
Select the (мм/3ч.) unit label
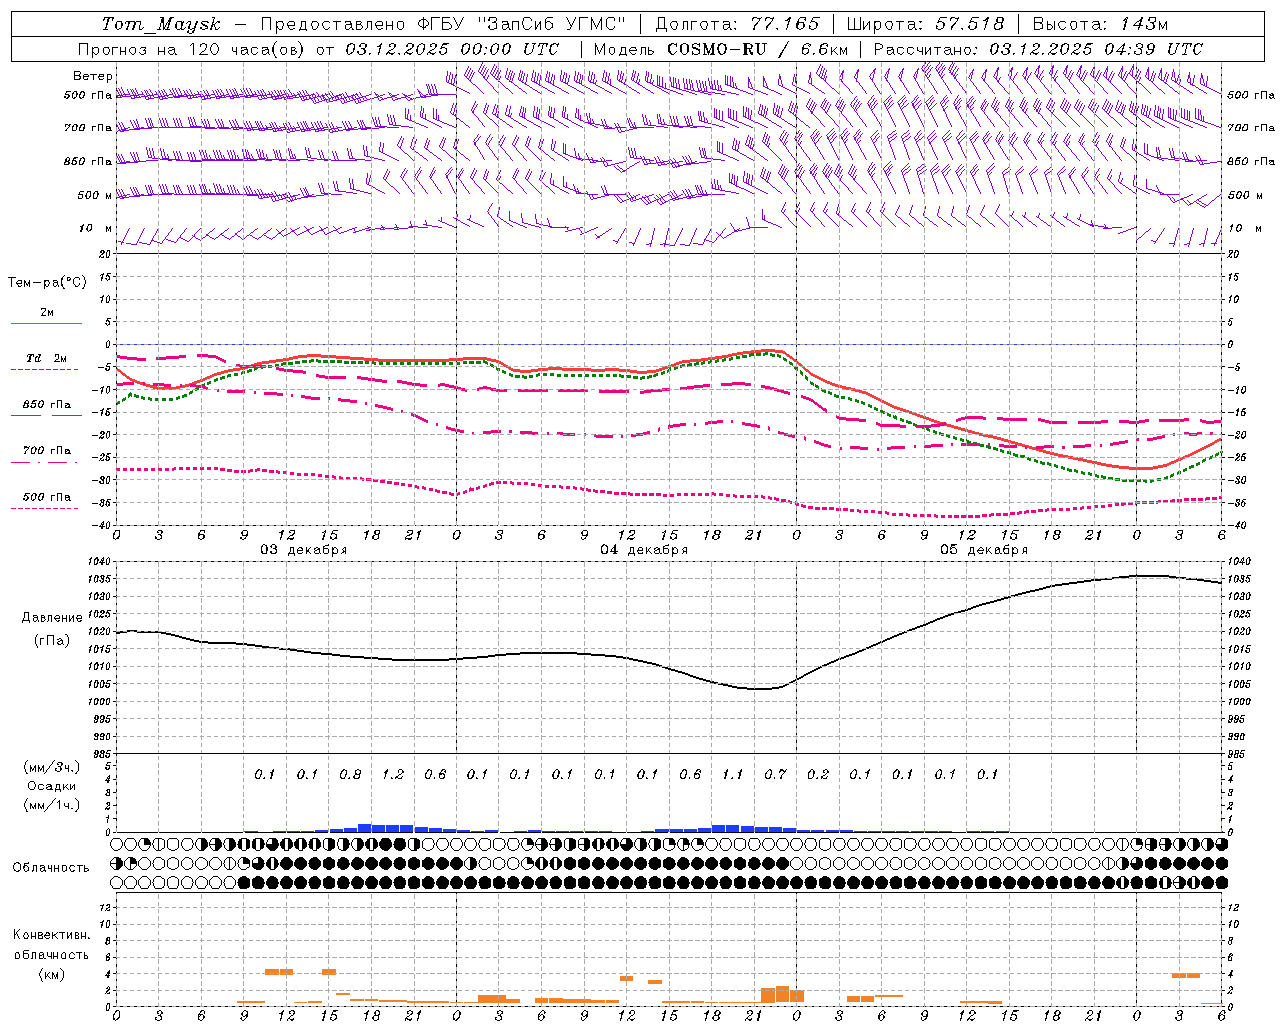(x=52, y=767)
